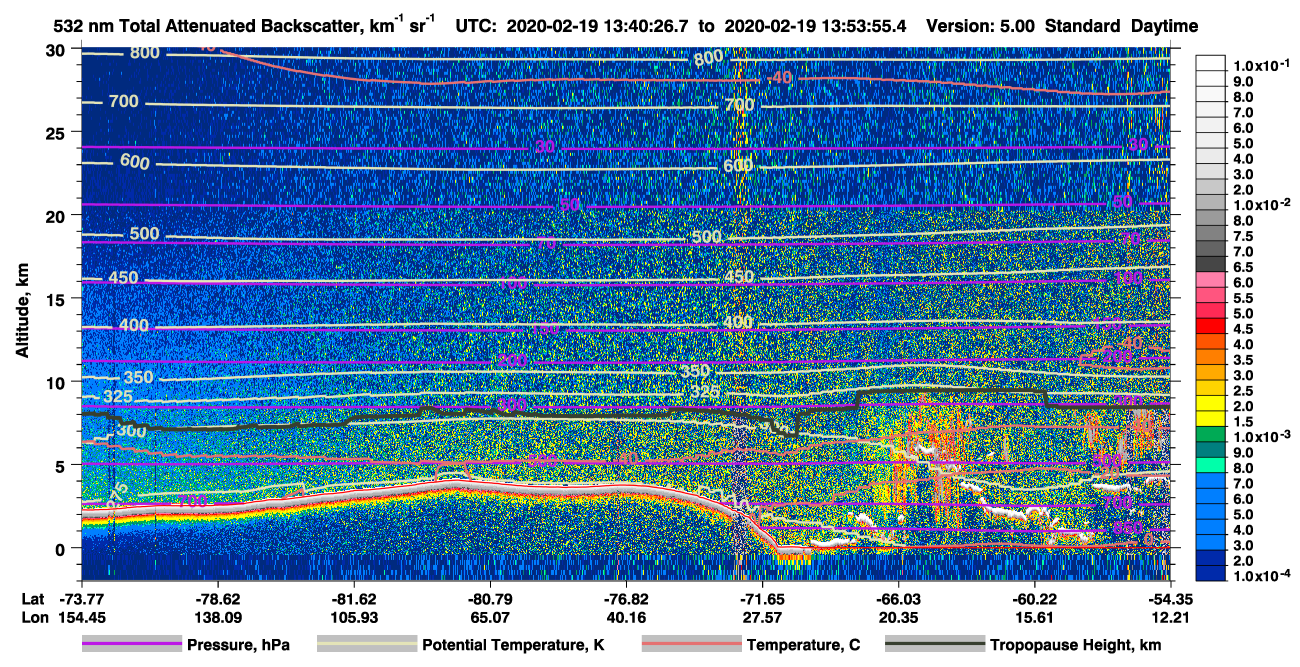Click the dark line sample beside 'Tropopause Height'

pos(934,645)
